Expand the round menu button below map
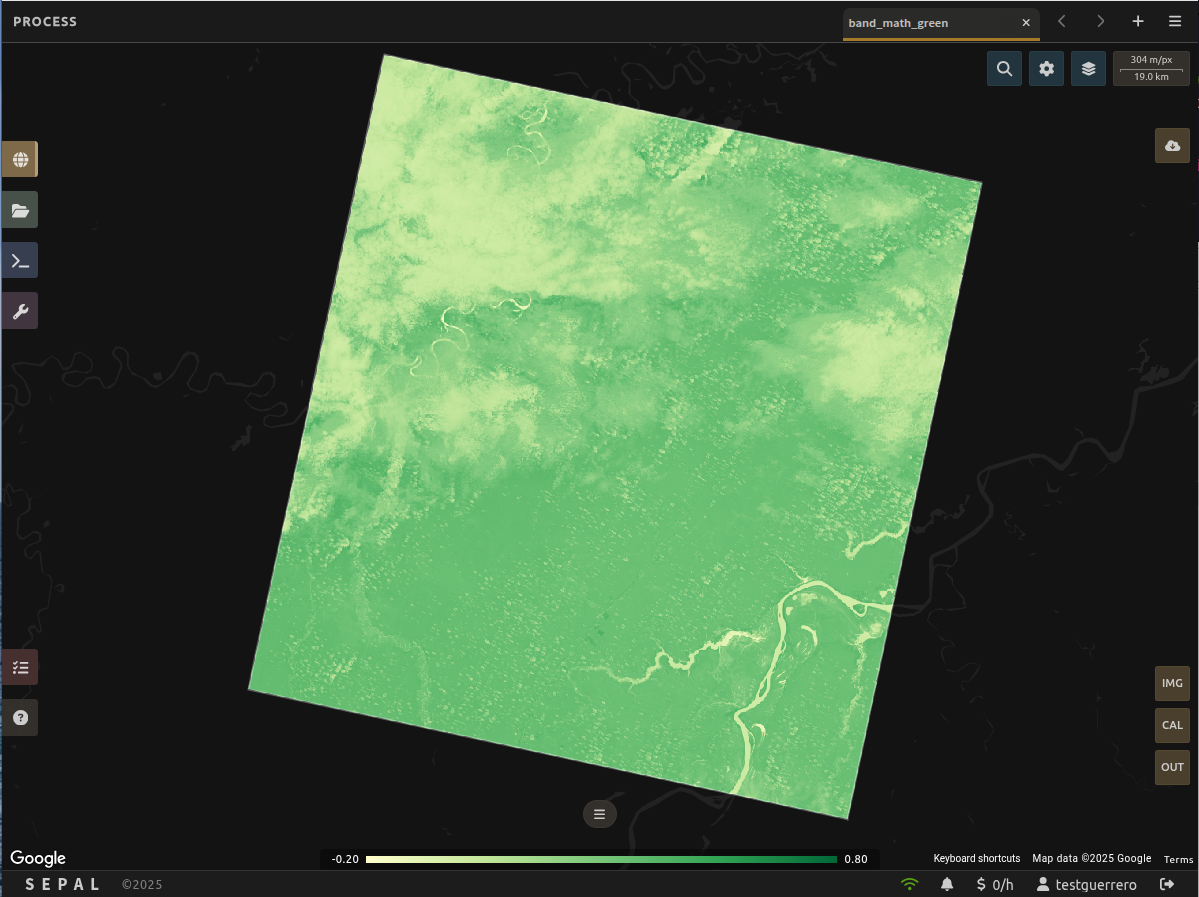Image resolution: width=1199 pixels, height=897 pixels. coord(600,814)
